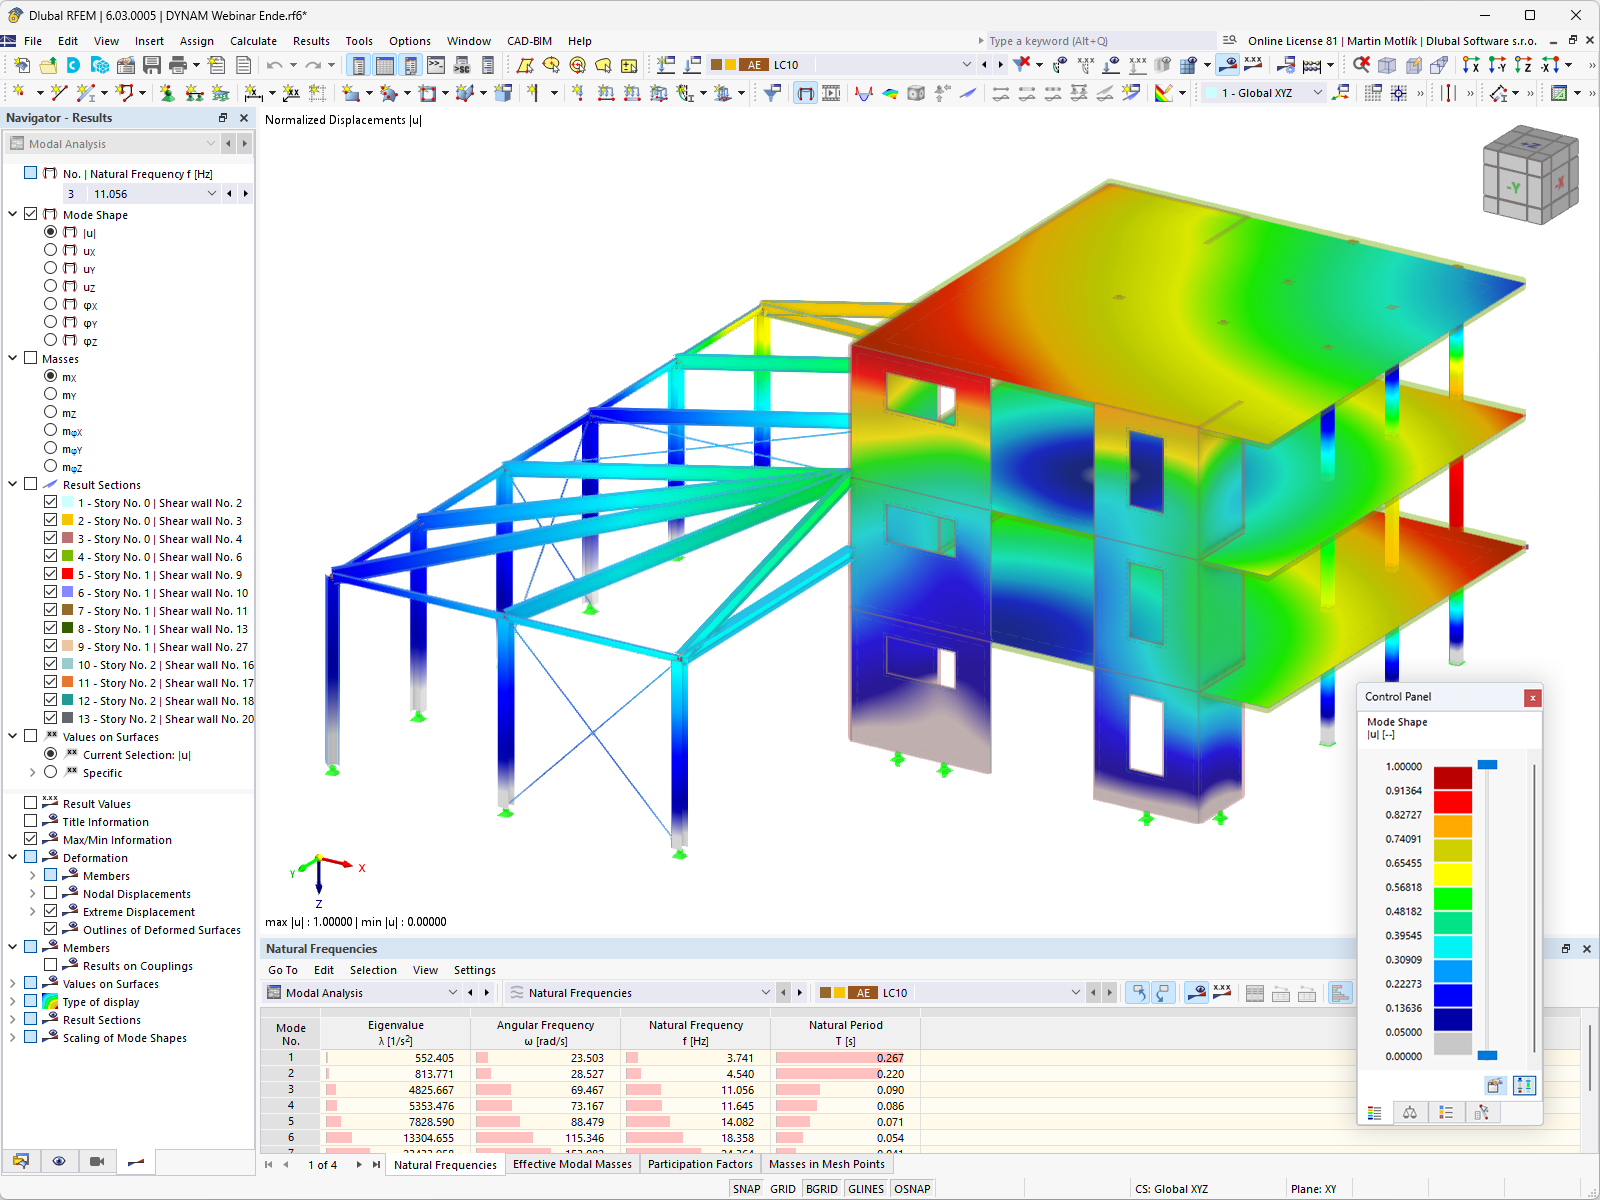Open the Results menu
The image size is (1600, 1200).
tap(311, 41)
